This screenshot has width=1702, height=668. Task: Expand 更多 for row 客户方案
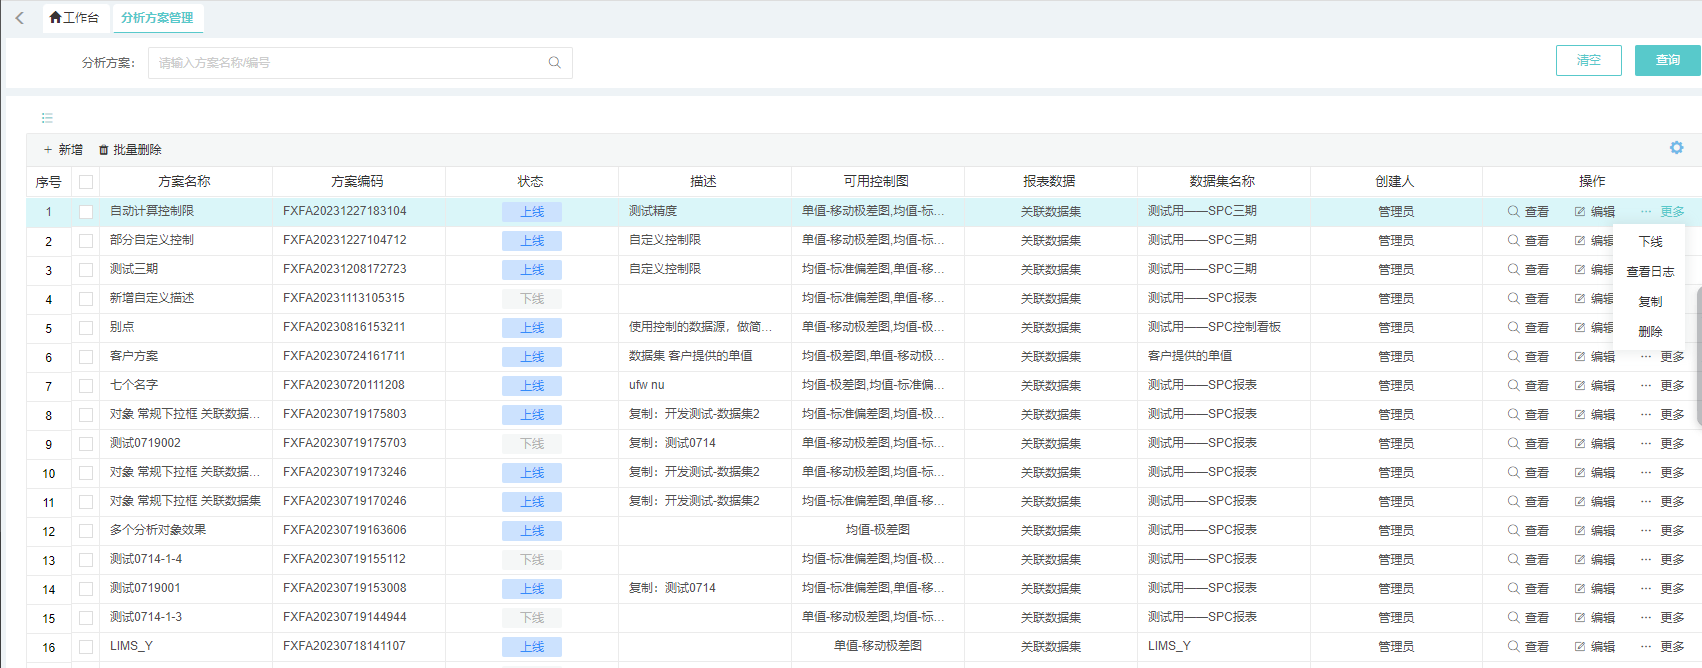pyautogui.click(x=1662, y=357)
